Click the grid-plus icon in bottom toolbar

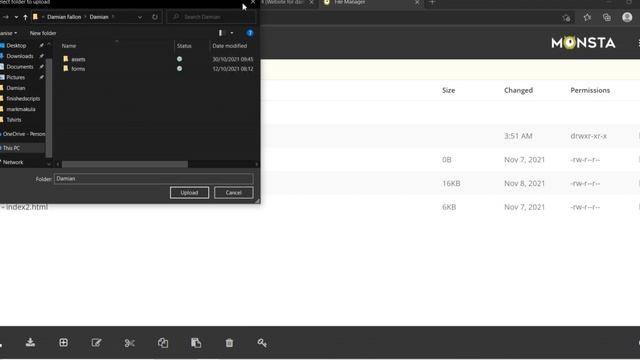(63, 342)
